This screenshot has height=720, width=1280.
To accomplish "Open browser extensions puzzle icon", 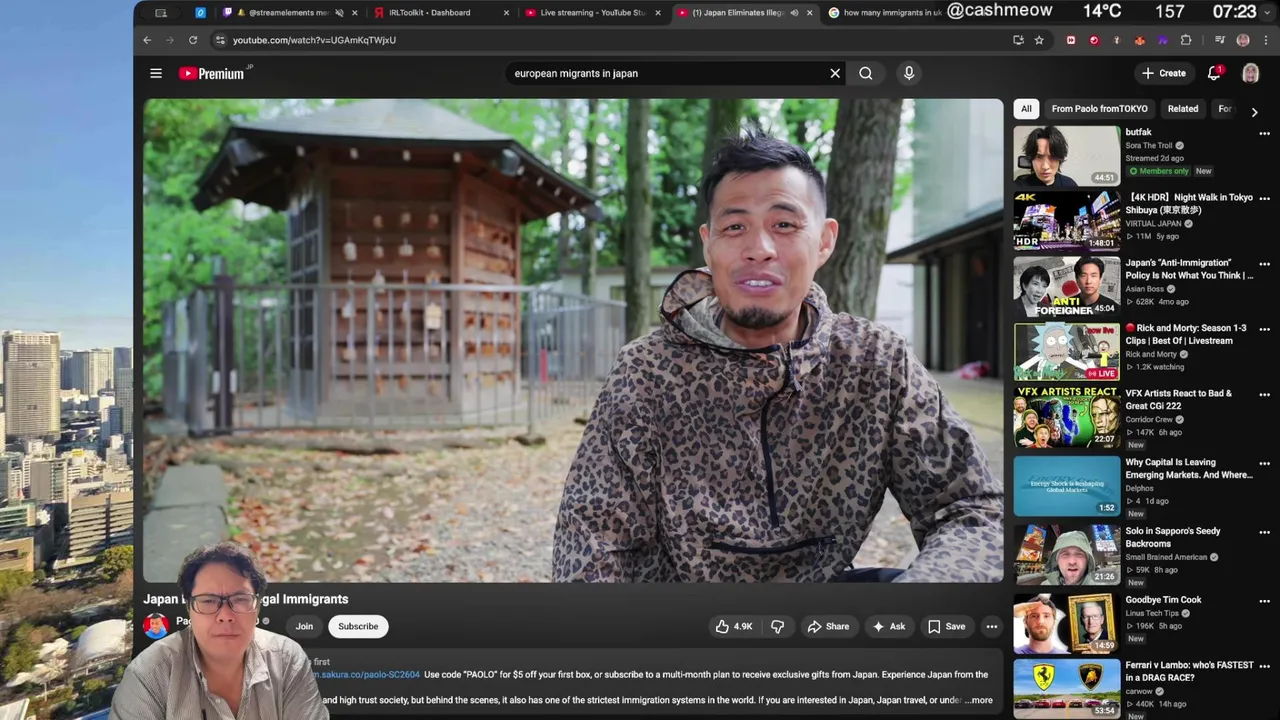I will 1186,40.
